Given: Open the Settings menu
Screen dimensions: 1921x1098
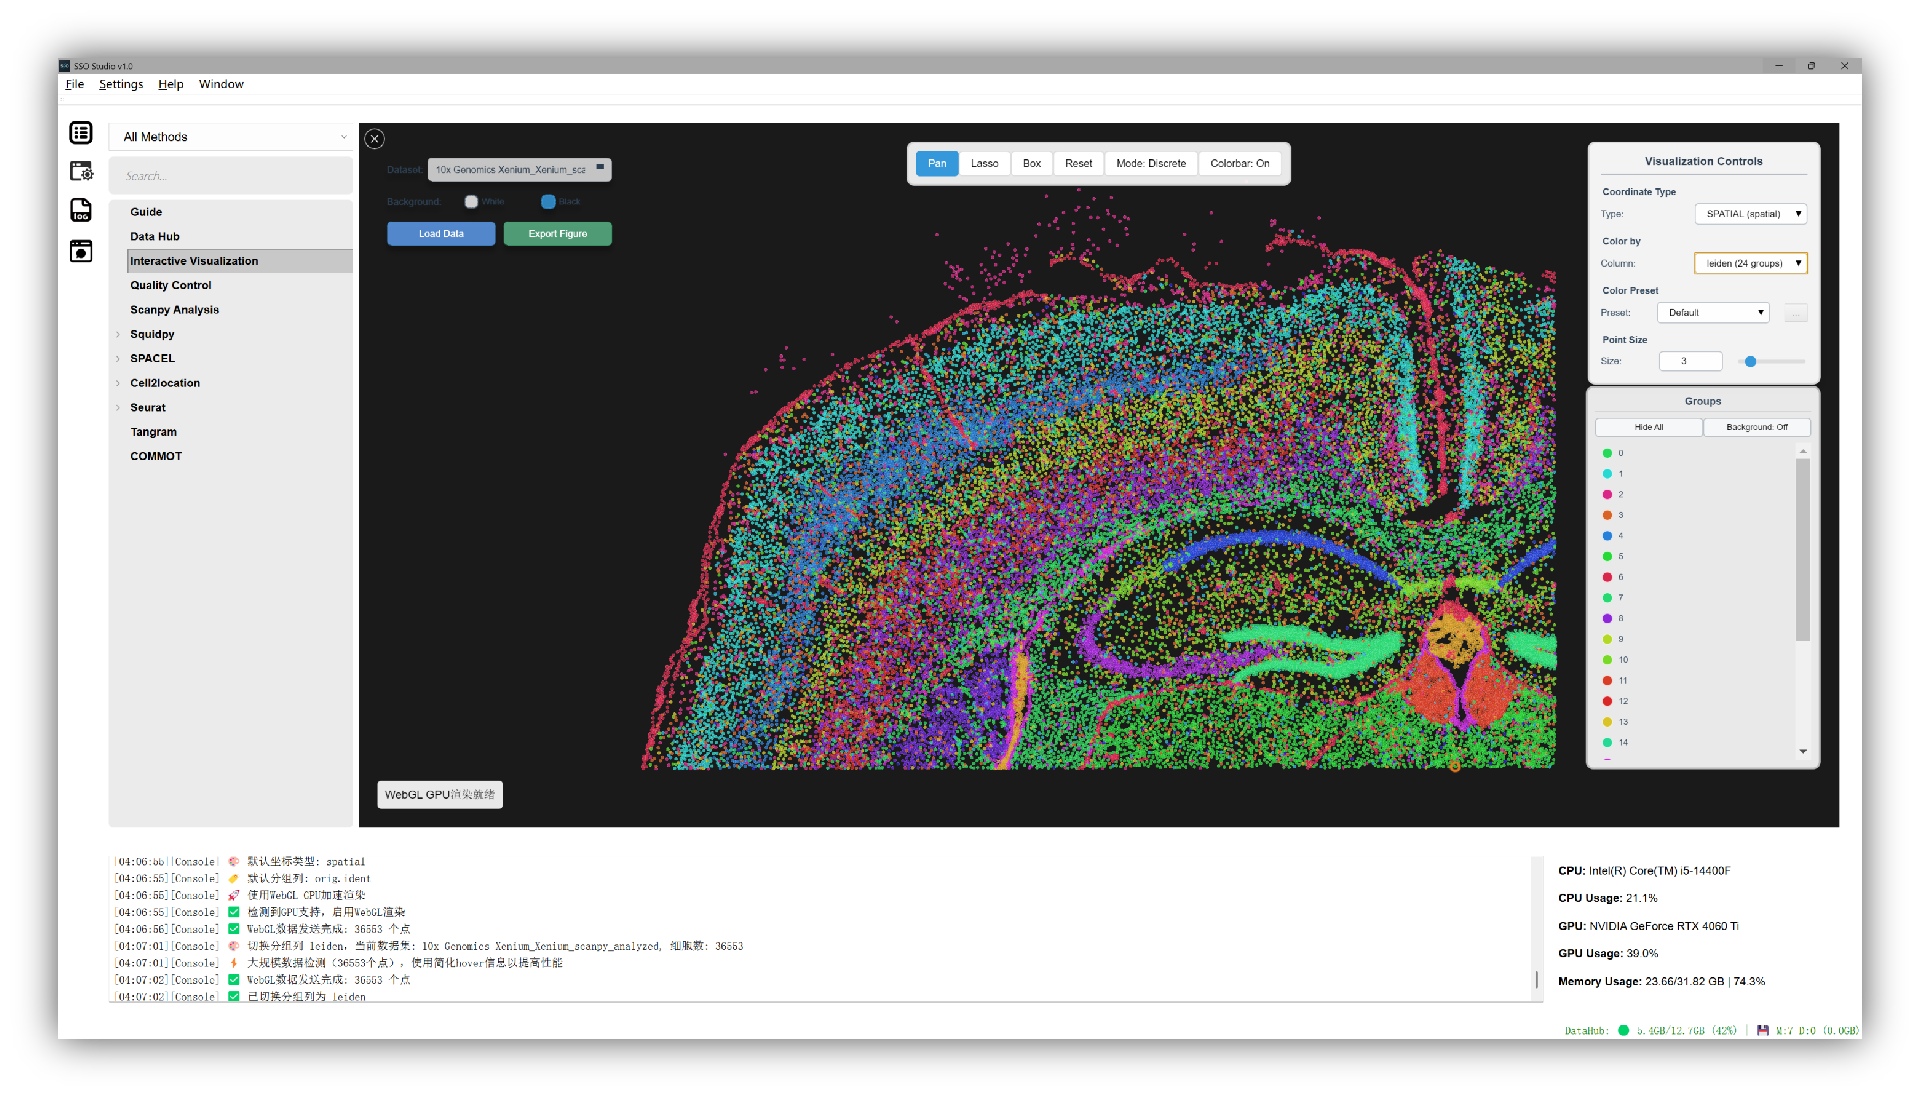Looking at the screenshot, I should tap(120, 84).
